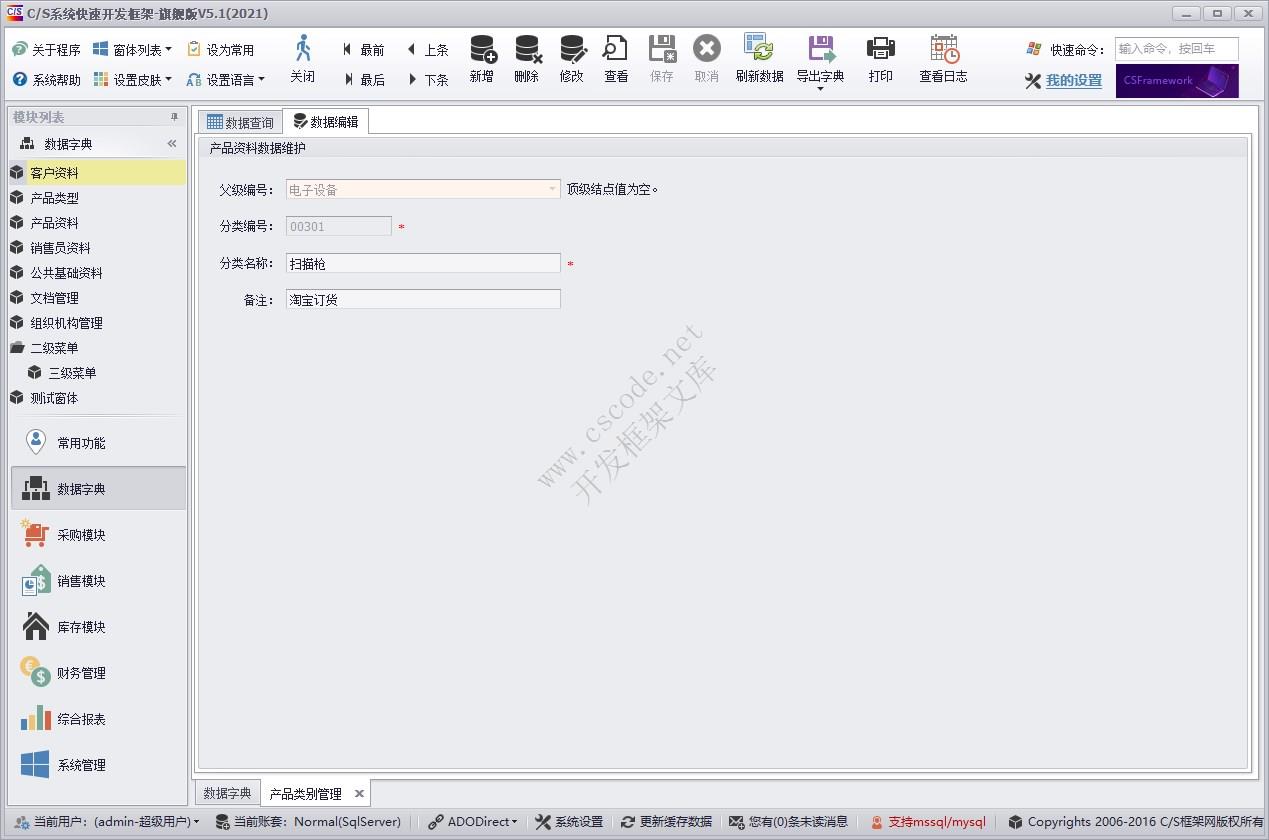Image resolution: width=1269 pixels, height=840 pixels.
Task: Click the 取消 icon to cancel editing
Action: [706, 60]
